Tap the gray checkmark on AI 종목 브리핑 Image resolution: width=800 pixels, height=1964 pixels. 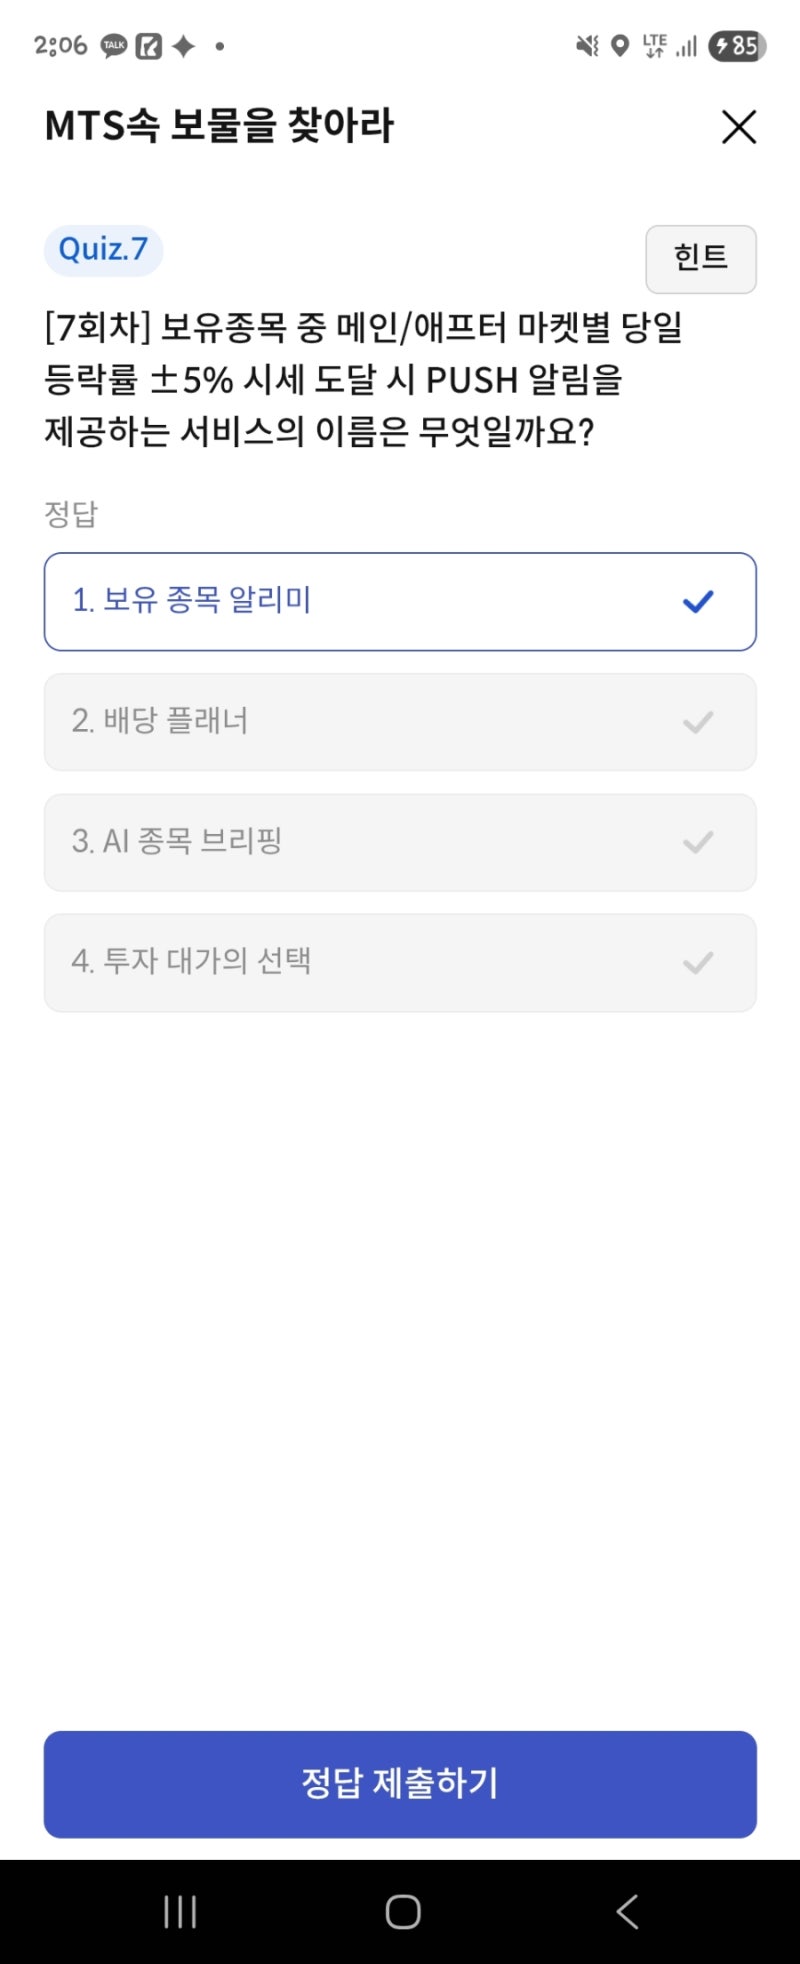pos(698,843)
